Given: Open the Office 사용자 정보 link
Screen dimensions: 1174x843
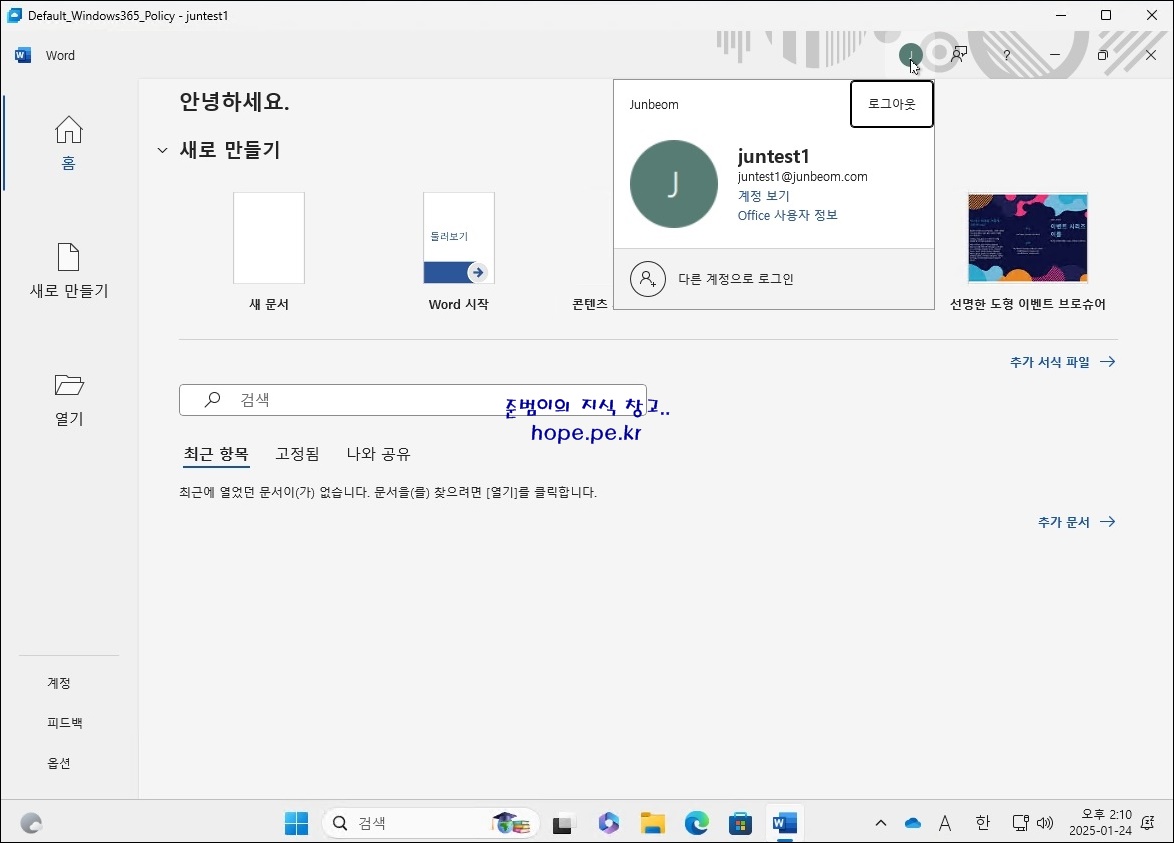Looking at the screenshot, I should pos(788,215).
